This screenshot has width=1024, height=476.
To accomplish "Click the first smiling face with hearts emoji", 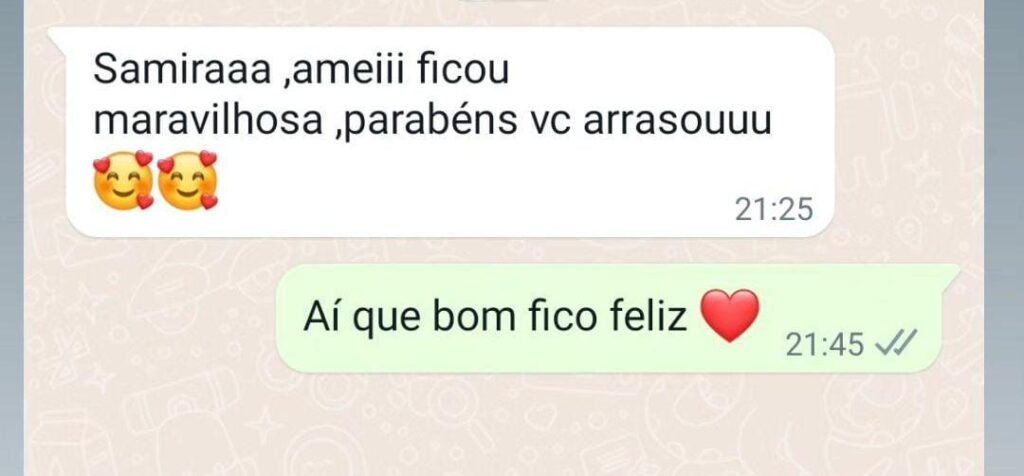I will click(x=123, y=180).
